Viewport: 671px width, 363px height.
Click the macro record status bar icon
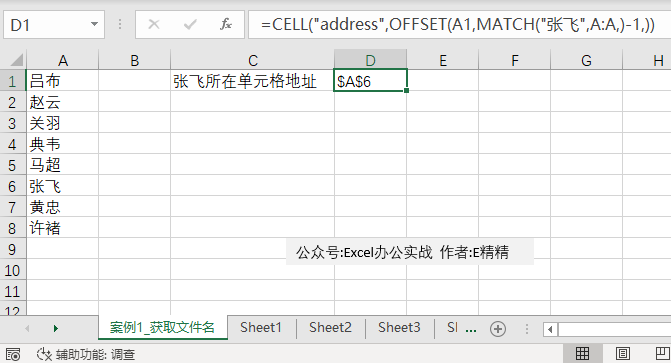click(13, 354)
